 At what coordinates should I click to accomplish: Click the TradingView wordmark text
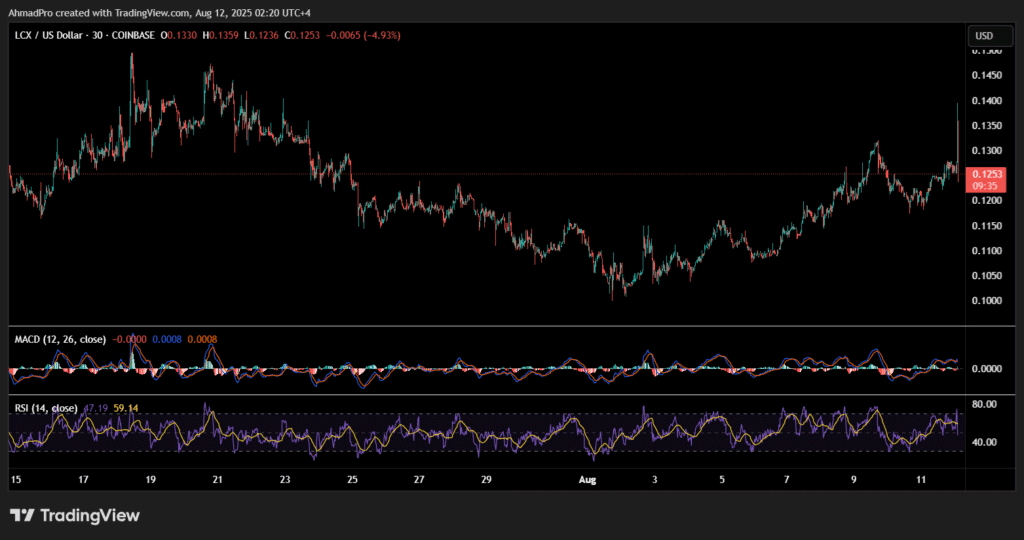point(90,516)
